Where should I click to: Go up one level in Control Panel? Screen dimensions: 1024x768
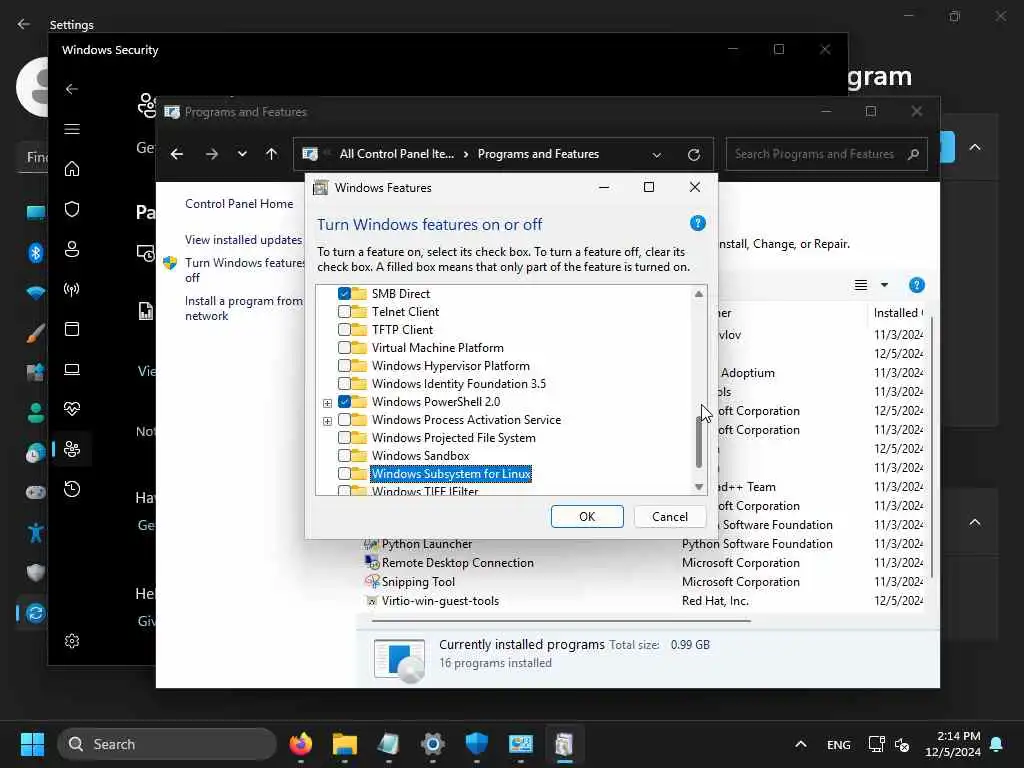pyautogui.click(x=272, y=154)
